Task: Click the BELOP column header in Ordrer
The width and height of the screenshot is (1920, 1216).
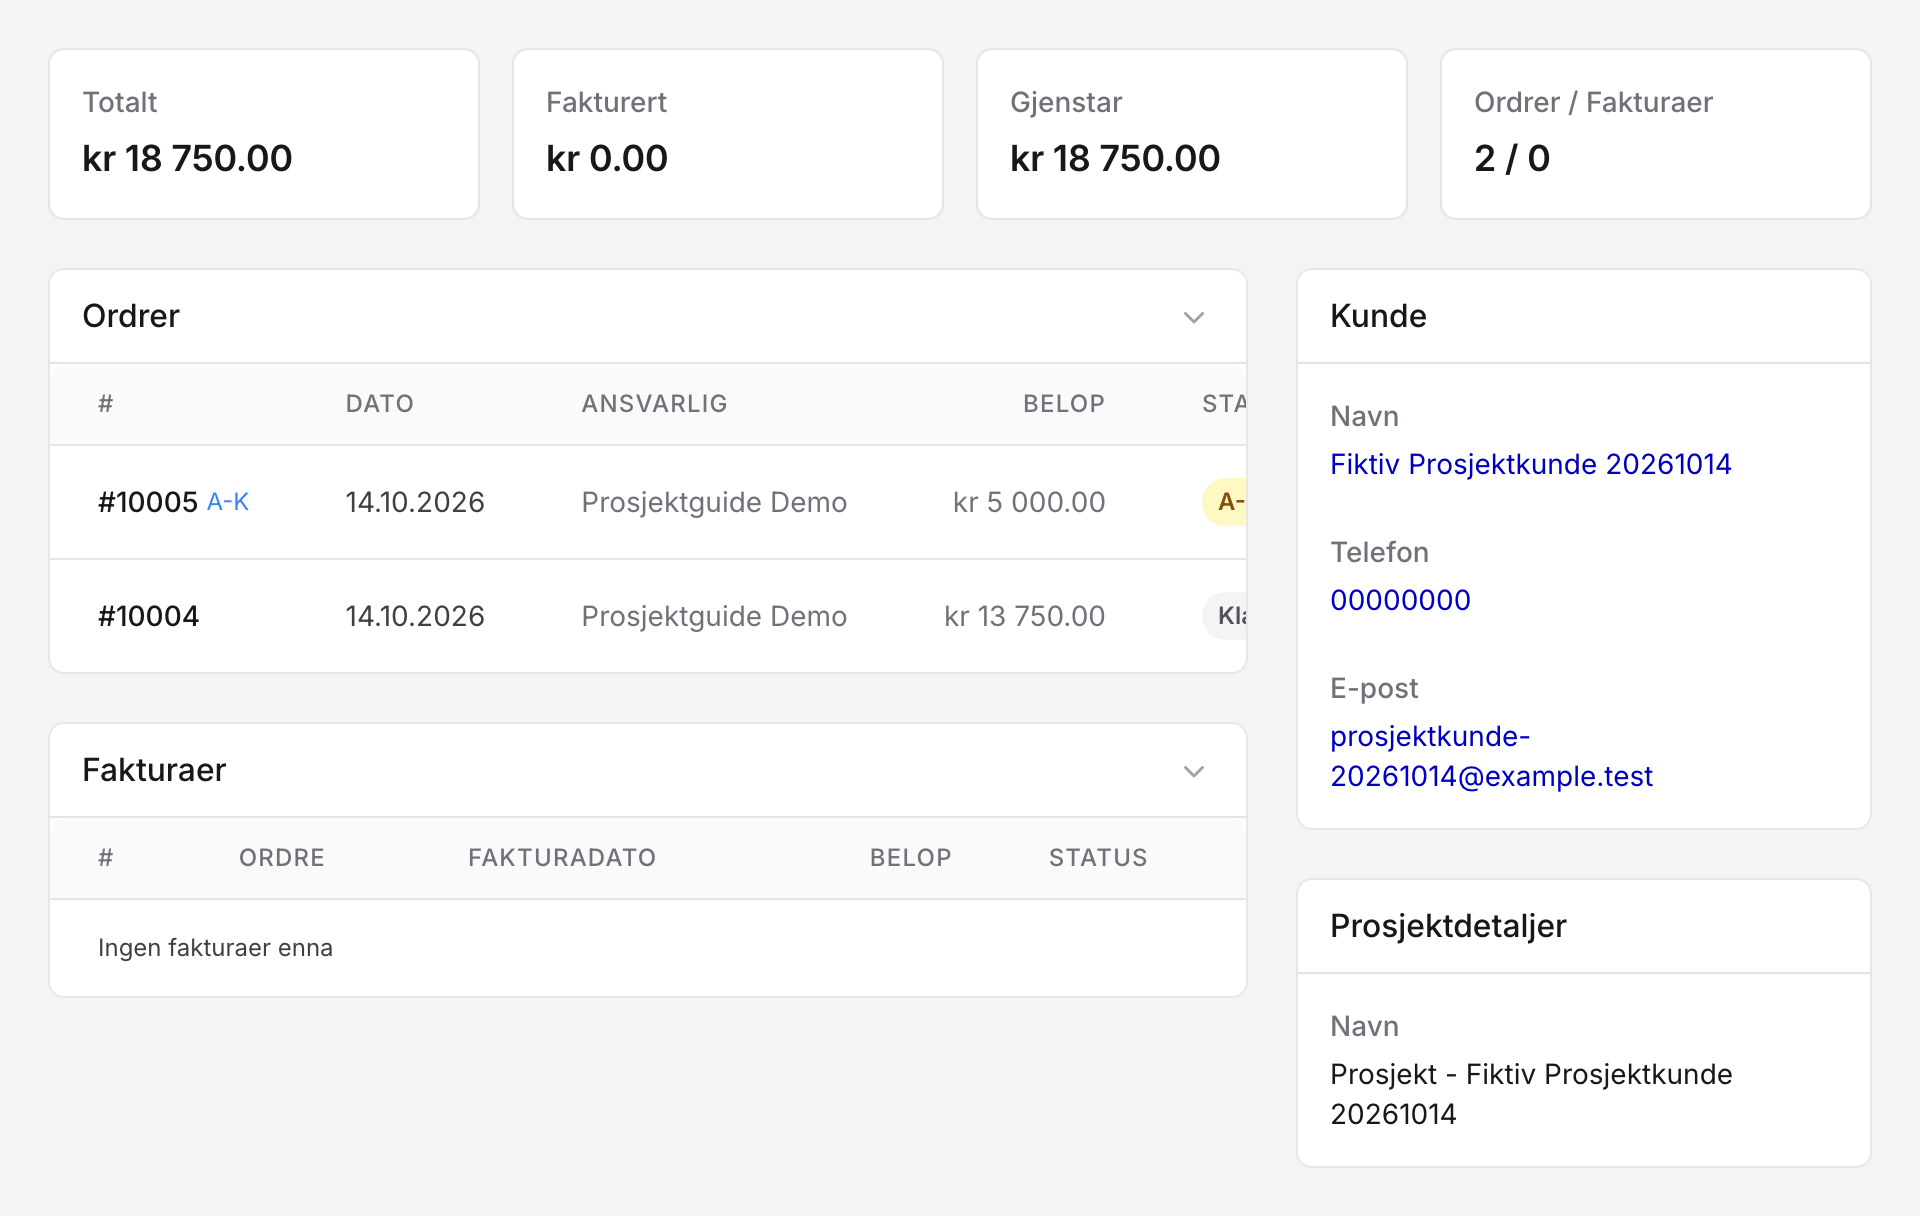Action: tap(1064, 404)
